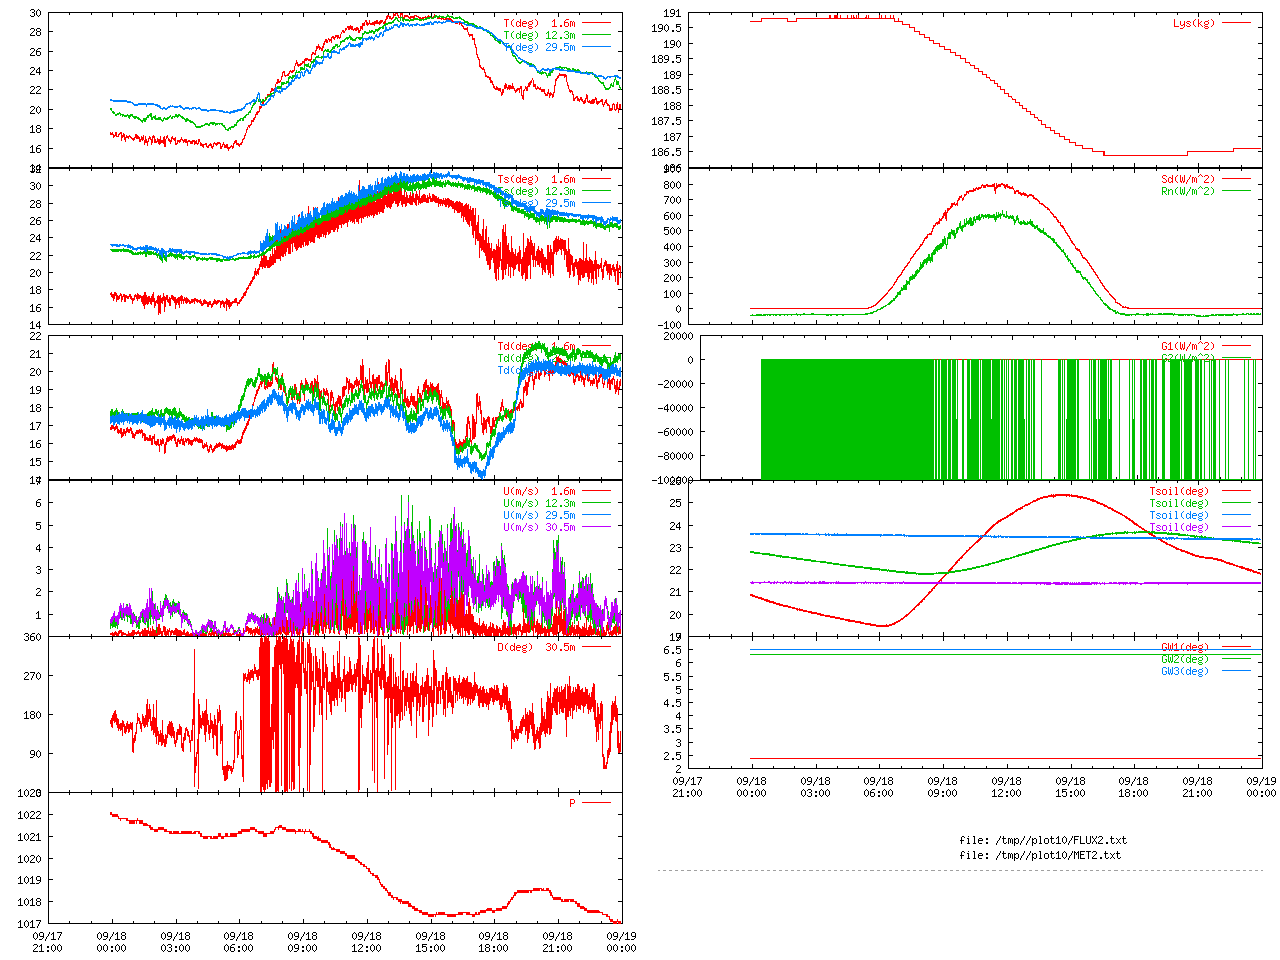Click the "90" tick on wind direction axis
1280x960 pixels.
pos(36,754)
